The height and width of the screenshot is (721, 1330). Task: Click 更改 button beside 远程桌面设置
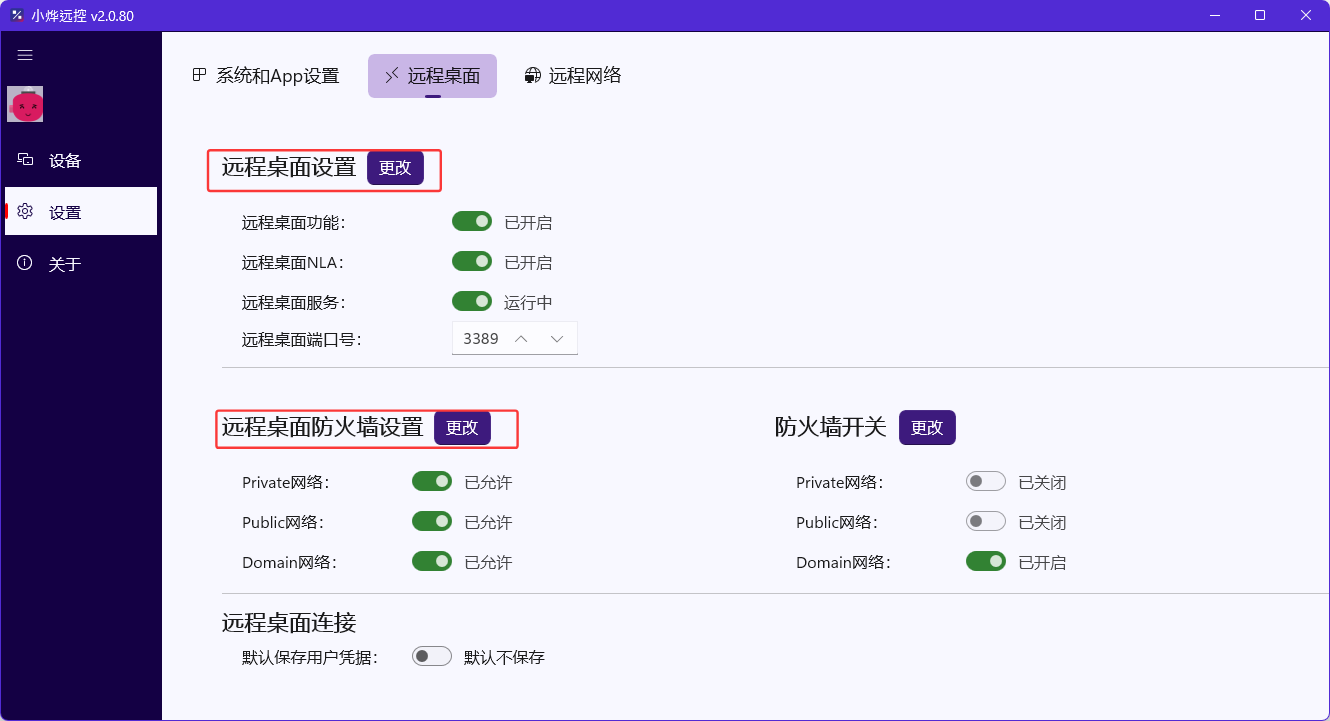click(395, 168)
